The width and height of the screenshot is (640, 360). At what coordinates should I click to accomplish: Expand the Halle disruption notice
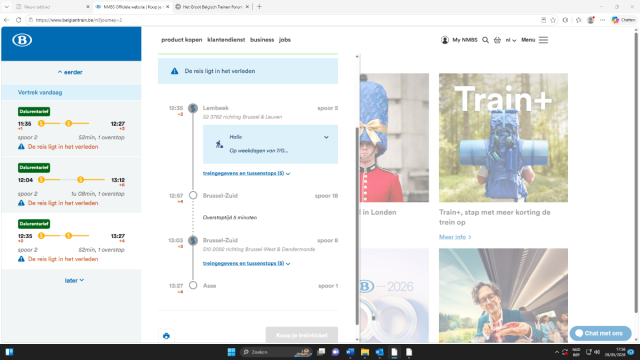(x=326, y=137)
